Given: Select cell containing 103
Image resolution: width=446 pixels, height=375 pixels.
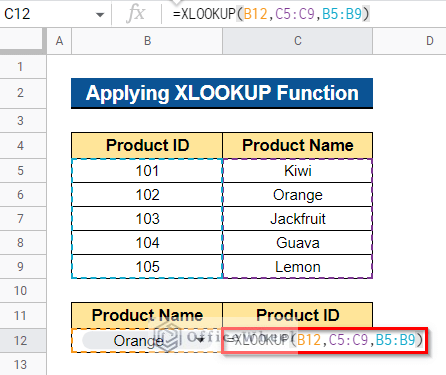Looking at the screenshot, I should (x=147, y=219).
